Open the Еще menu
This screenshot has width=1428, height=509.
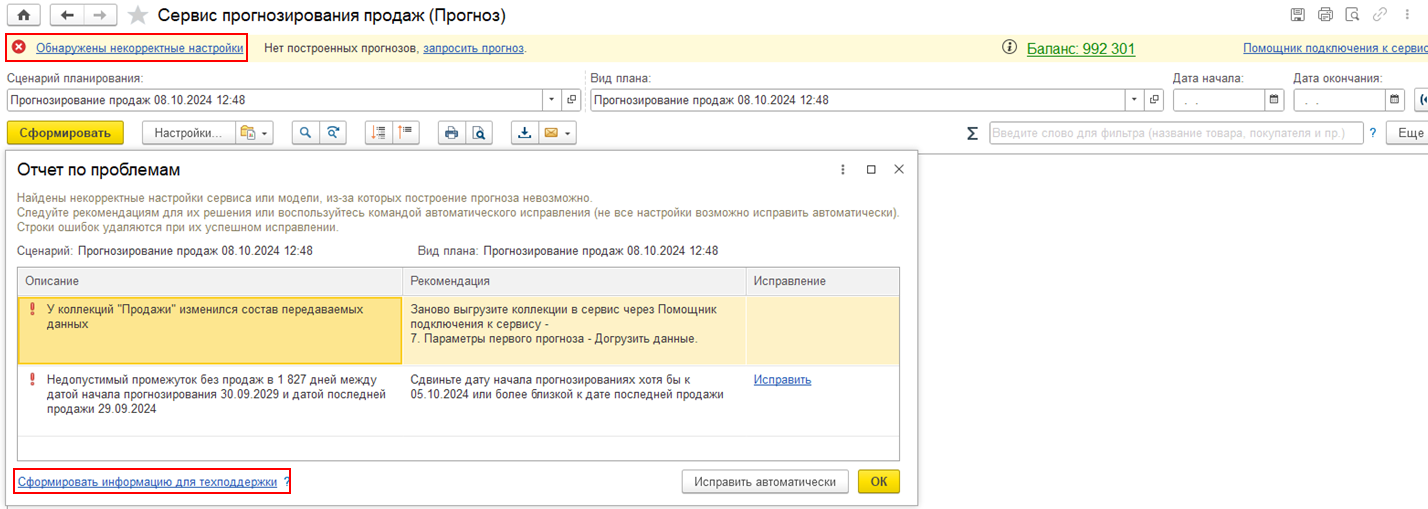pos(1407,133)
